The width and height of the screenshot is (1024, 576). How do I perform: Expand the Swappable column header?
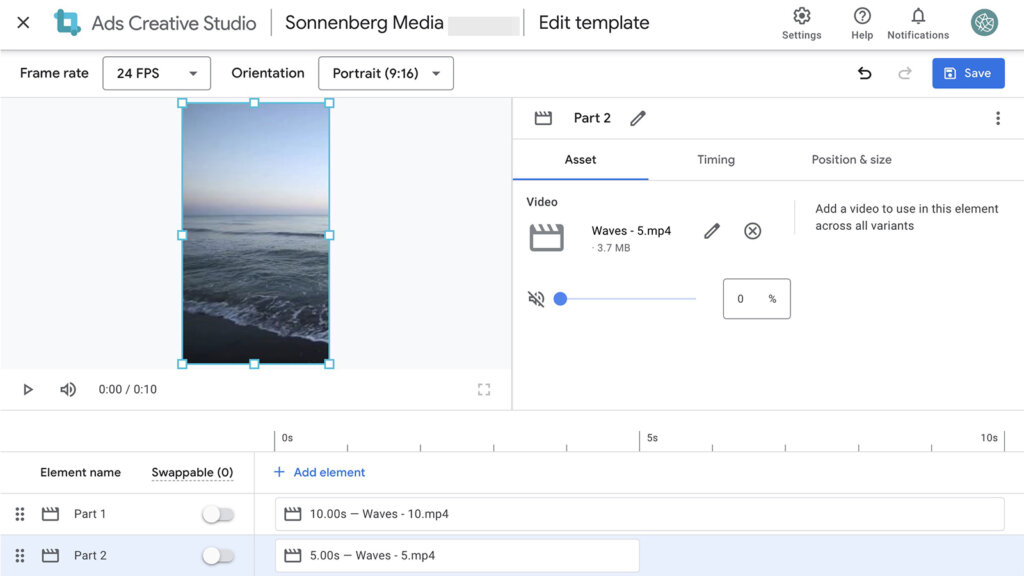(x=192, y=472)
